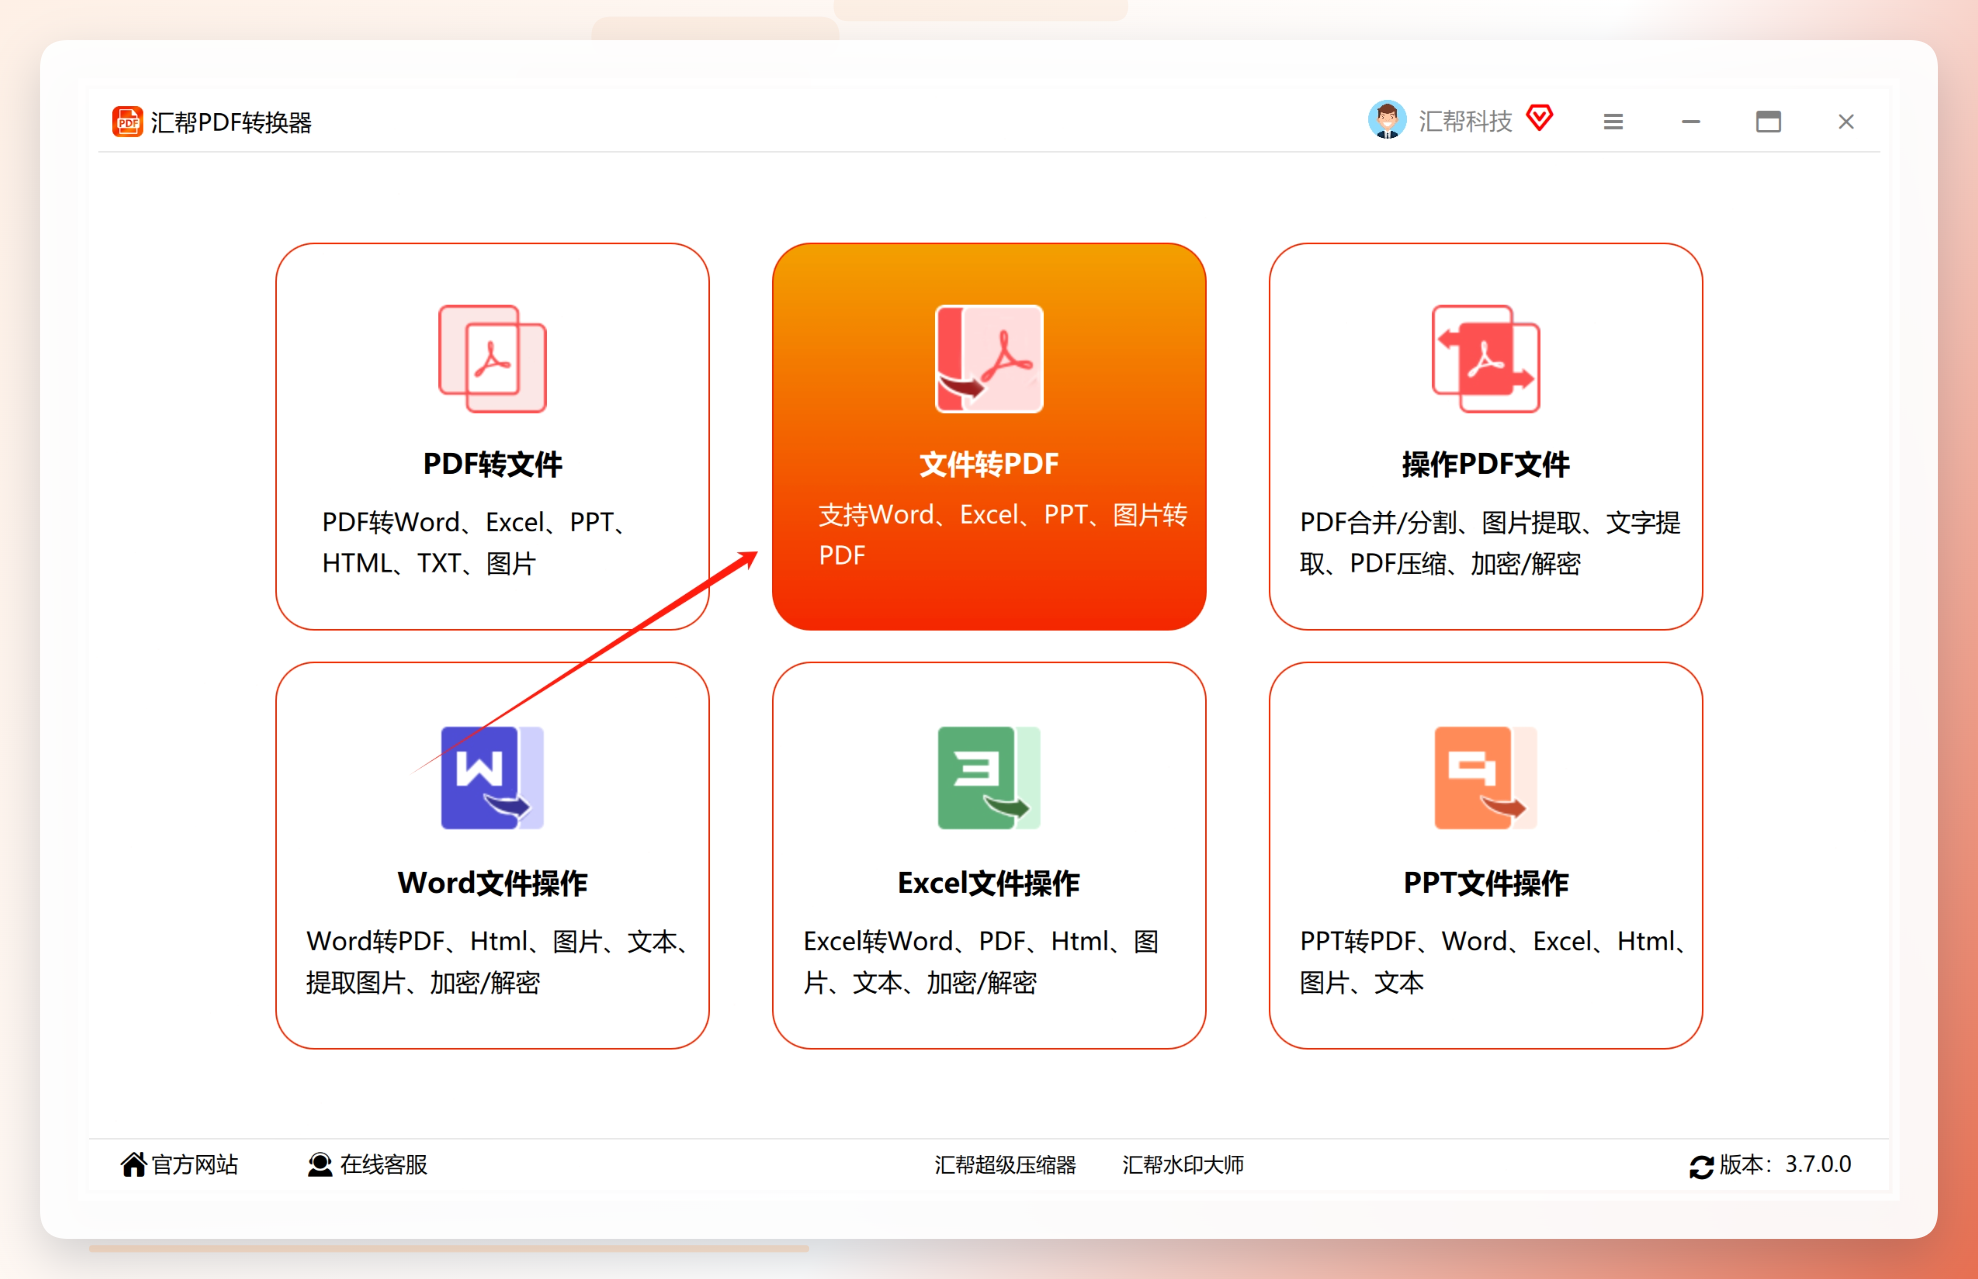Click the 汇帮科技 account name
1978x1279 pixels.
pyautogui.click(x=1465, y=122)
